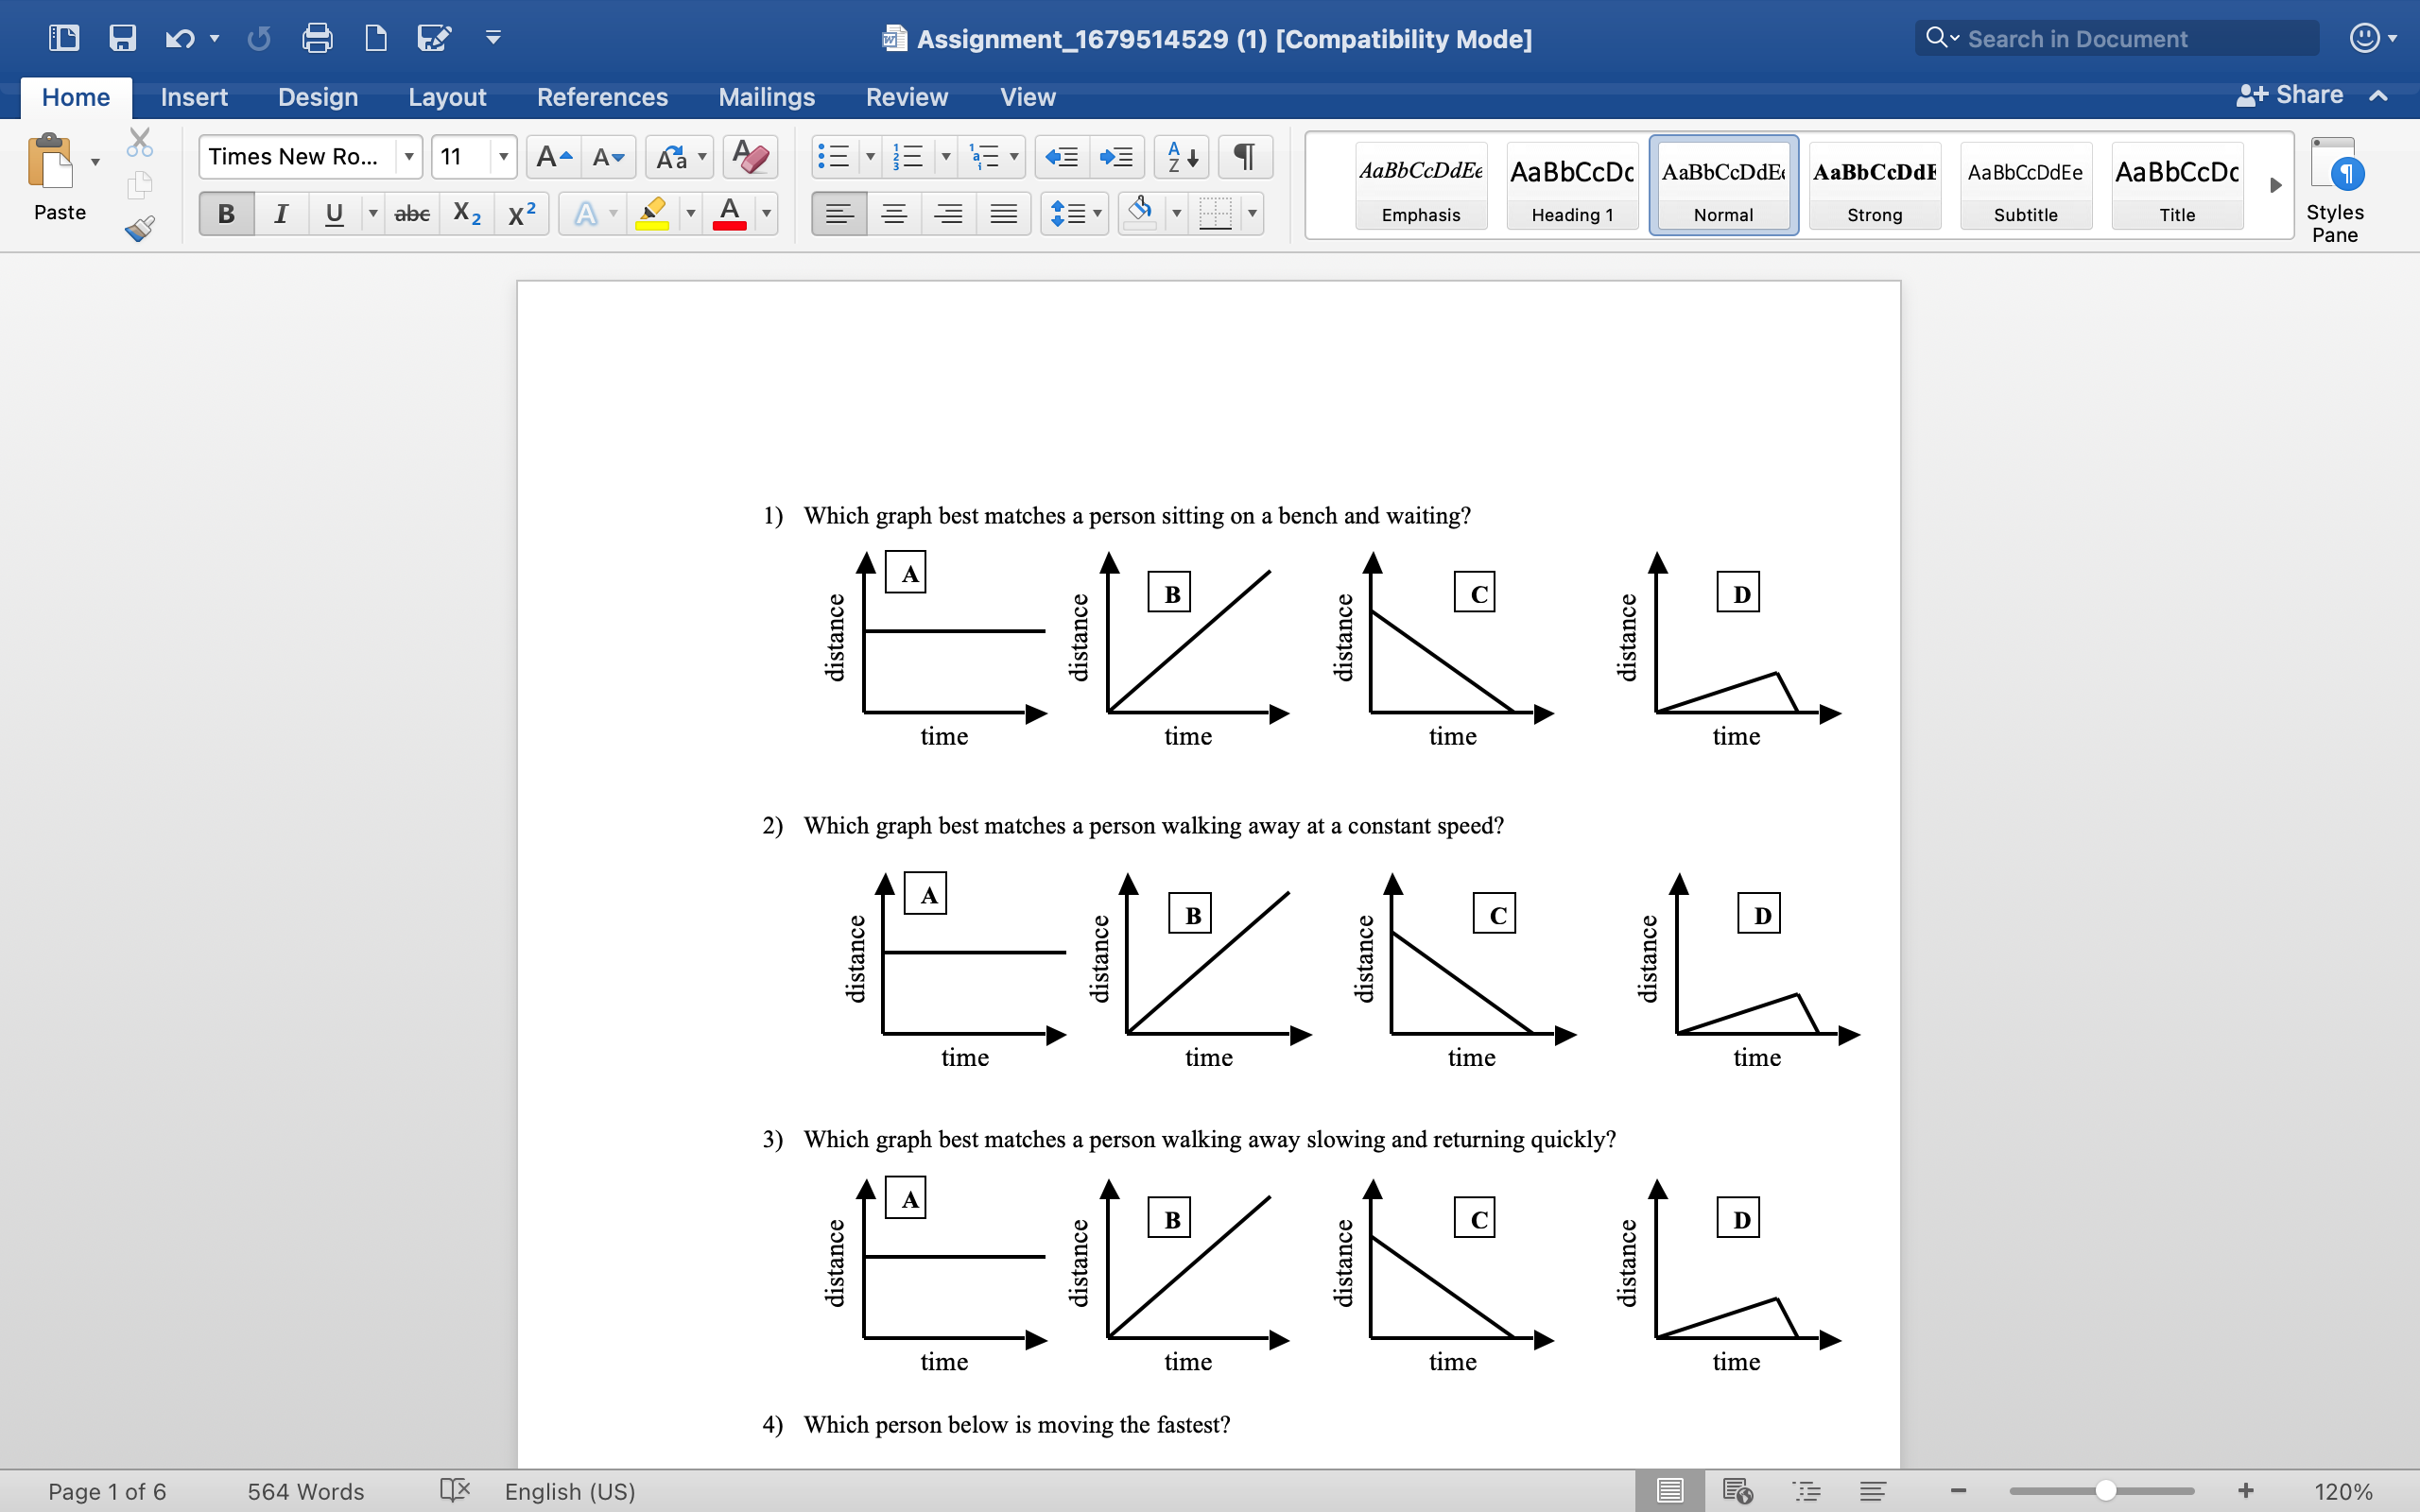Toggle underline formatting
This screenshot has width=2420, height=1512.
(334, 213)
